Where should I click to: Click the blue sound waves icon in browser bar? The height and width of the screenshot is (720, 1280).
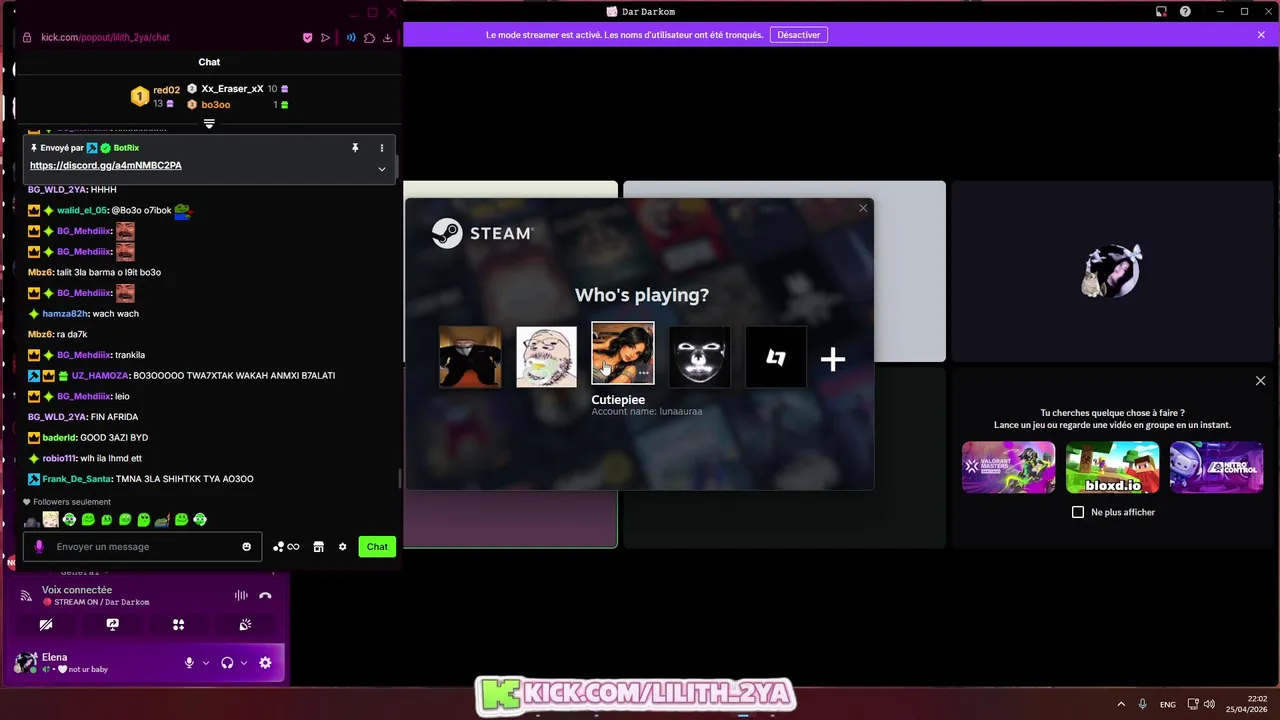point(351,37)
